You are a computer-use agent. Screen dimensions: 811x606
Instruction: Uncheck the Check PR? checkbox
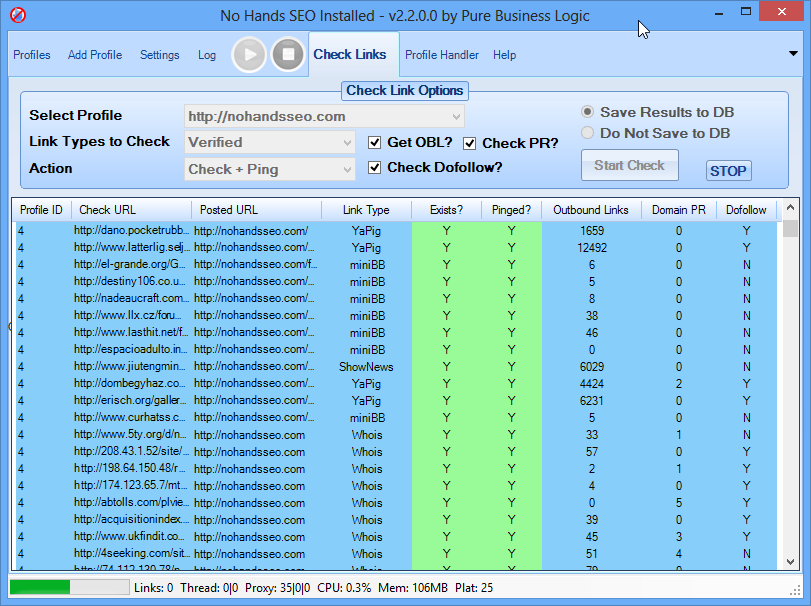point(470,143)
